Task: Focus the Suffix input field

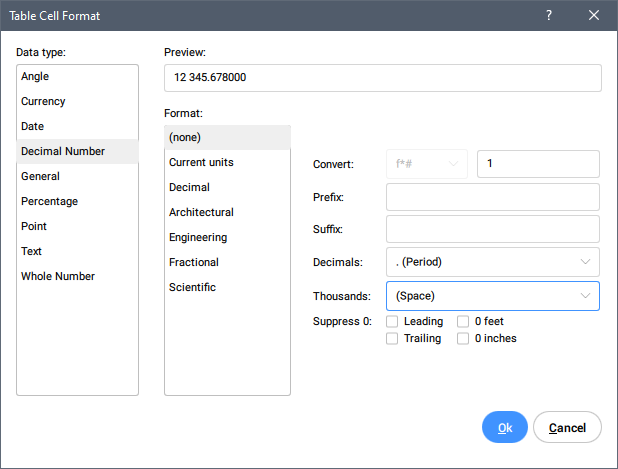Action: [492, 229]
